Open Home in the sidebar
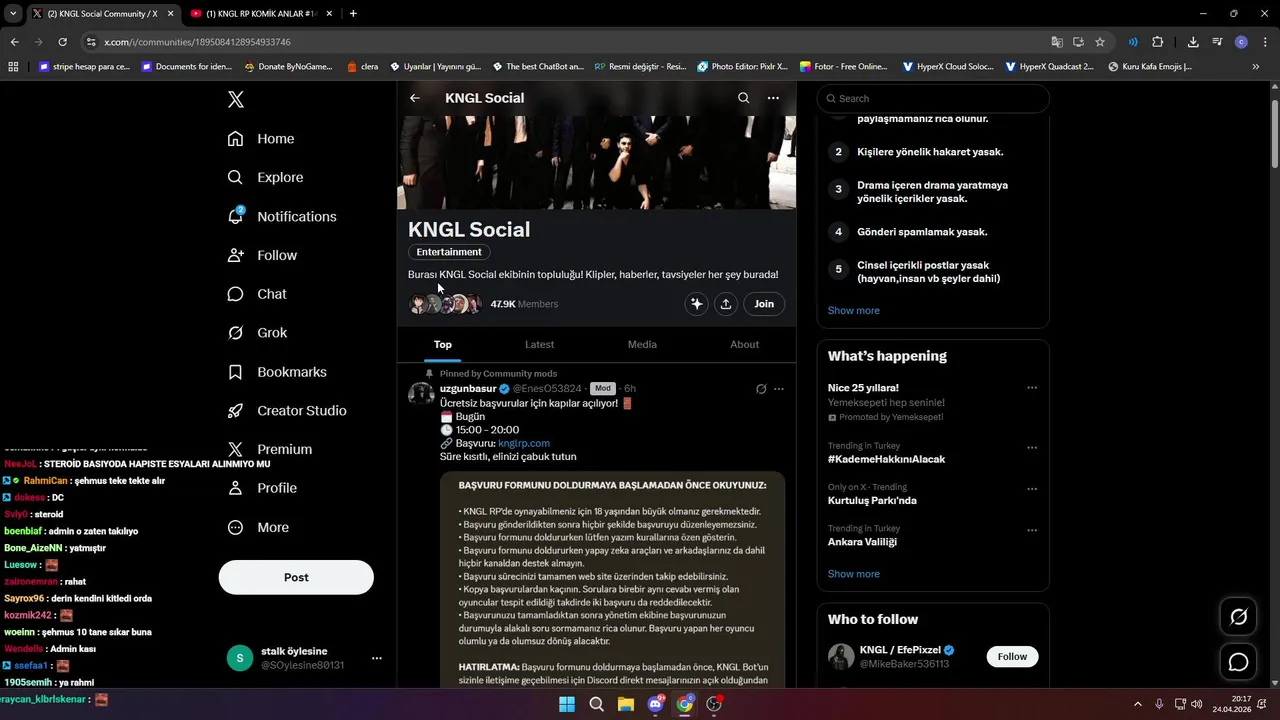Viewport: 1280px width, 720px height. (x=261, y=139)
